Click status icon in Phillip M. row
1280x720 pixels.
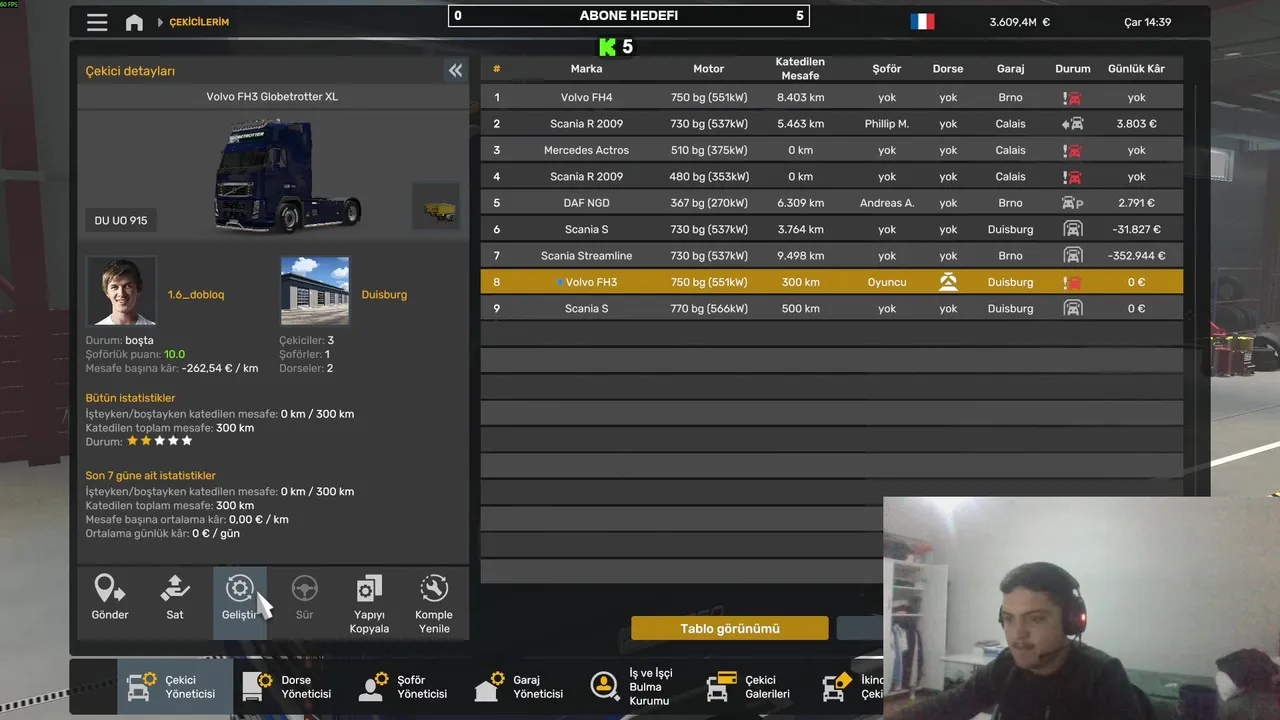coord(1073,124)
